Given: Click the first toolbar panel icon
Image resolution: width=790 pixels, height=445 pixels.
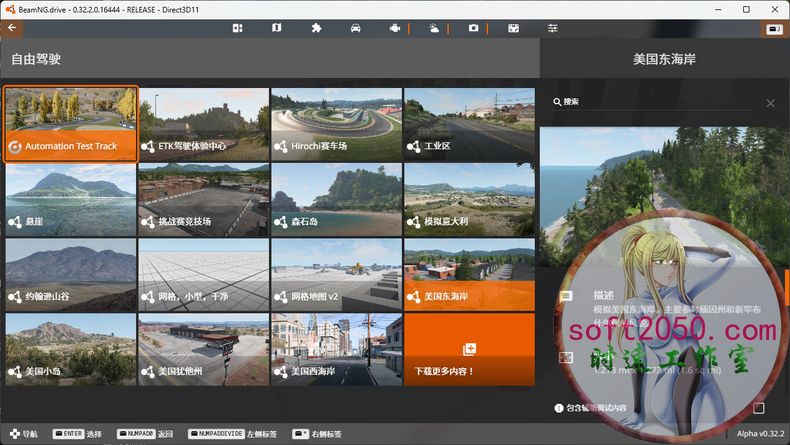Looking at the screenshot, I should pos(238,28).
